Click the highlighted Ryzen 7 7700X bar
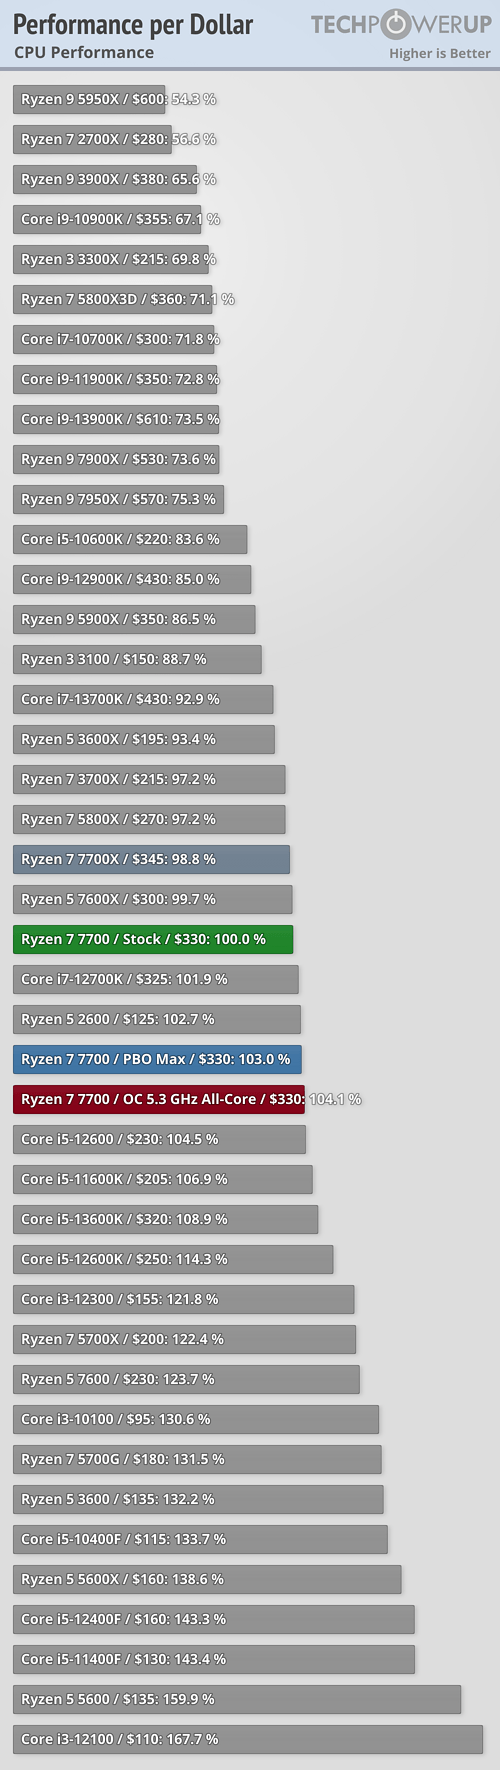This screenshot has height=1770, width=500. point(151,859)
